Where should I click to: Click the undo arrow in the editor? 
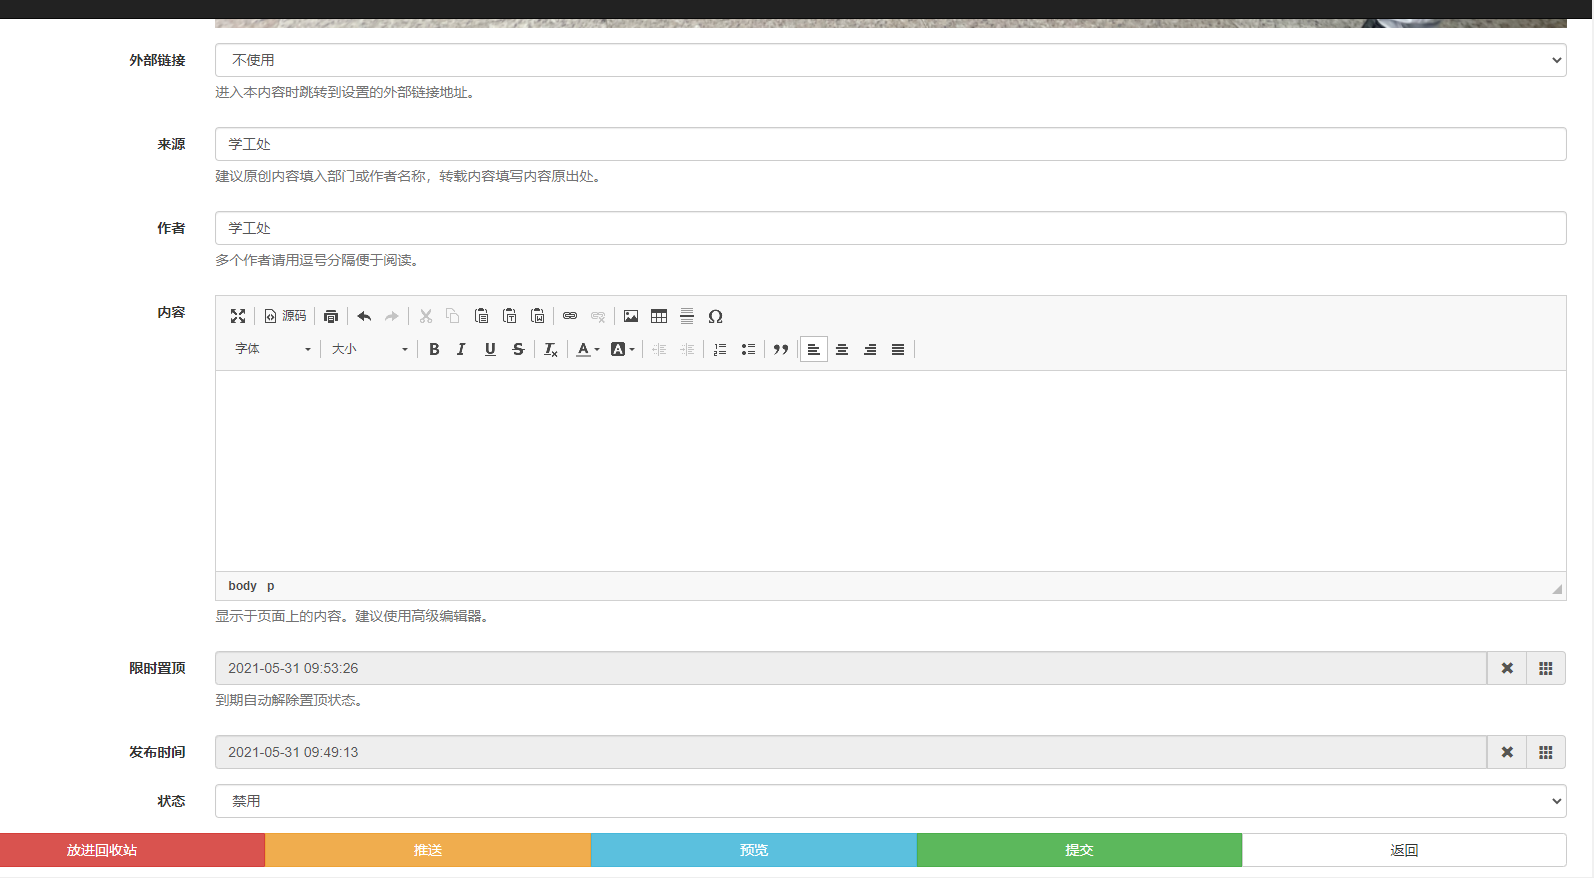tap(364, 316)
